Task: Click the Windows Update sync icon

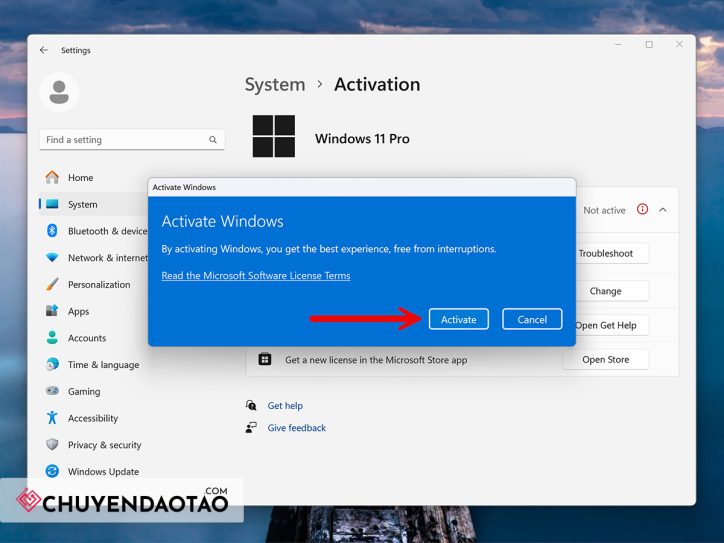Action: point(52,471)
